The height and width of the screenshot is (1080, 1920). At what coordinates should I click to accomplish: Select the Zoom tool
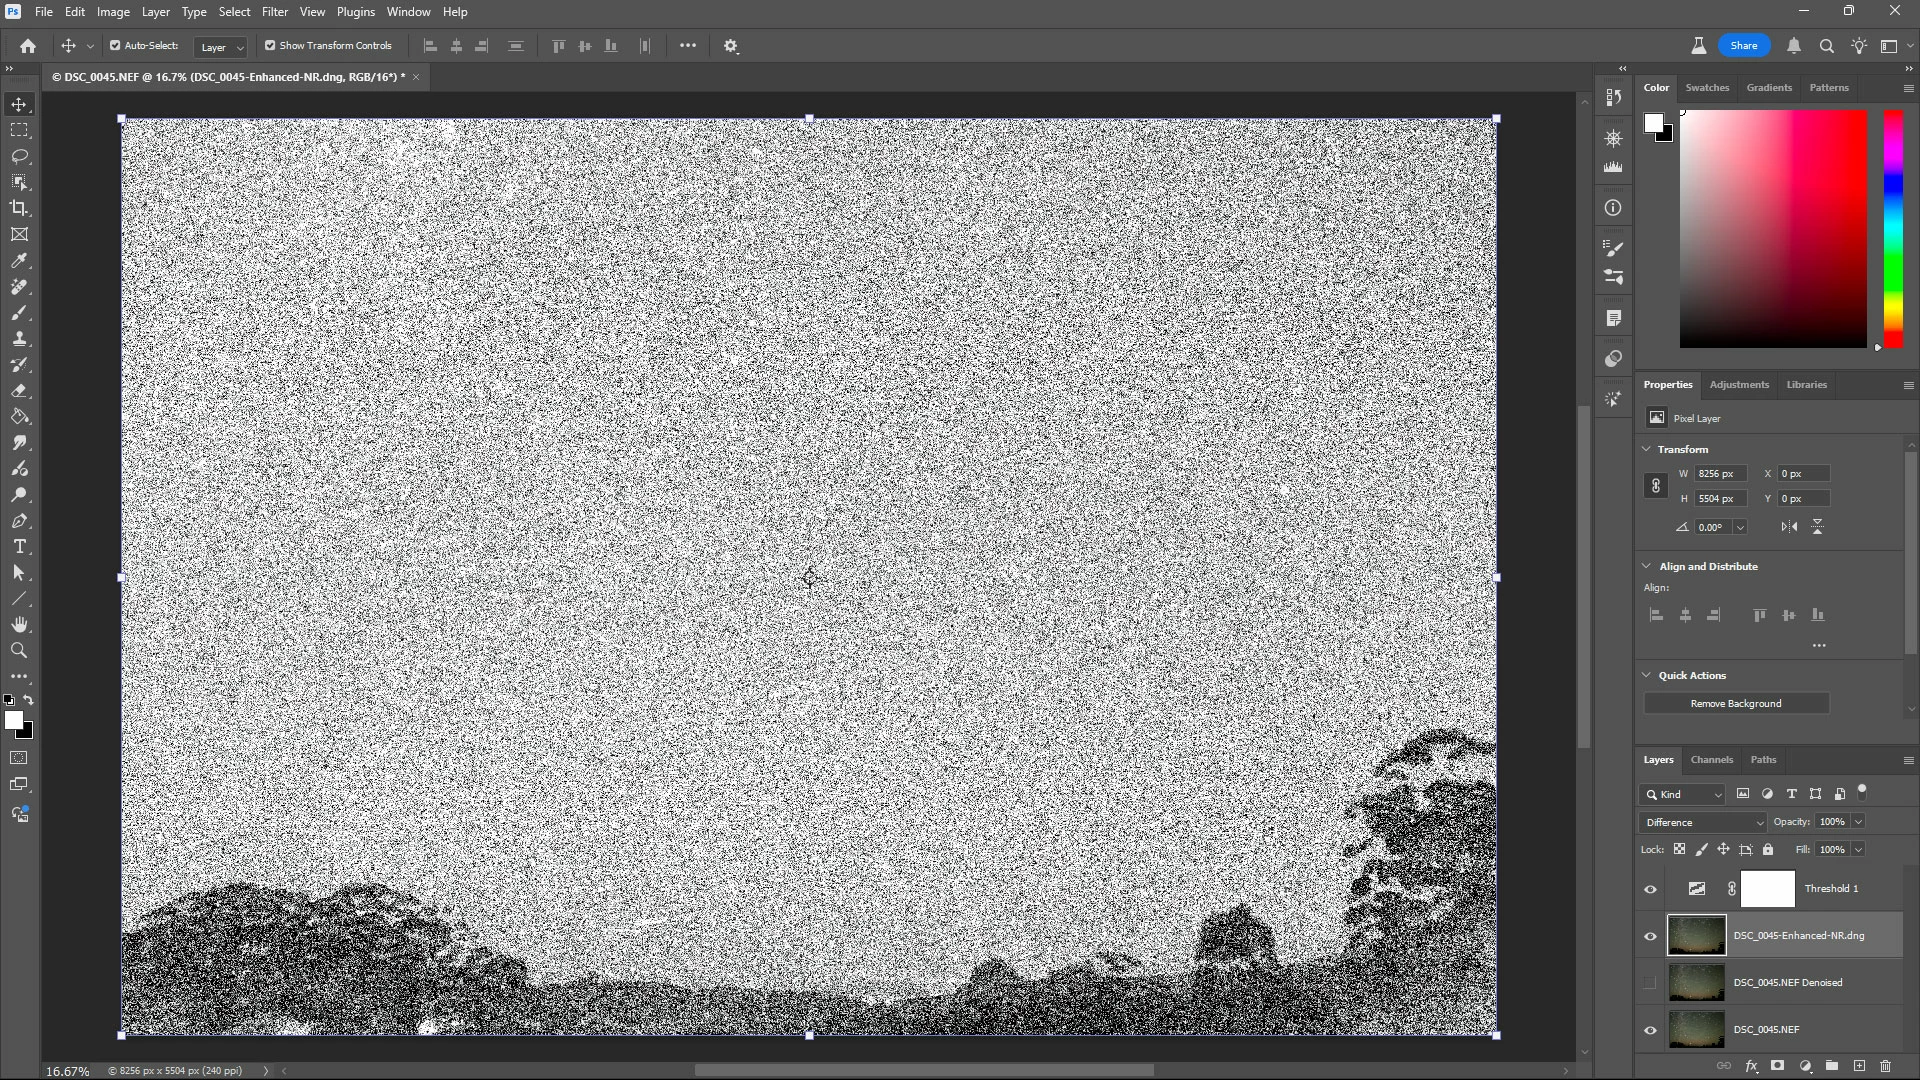(19, 651)
